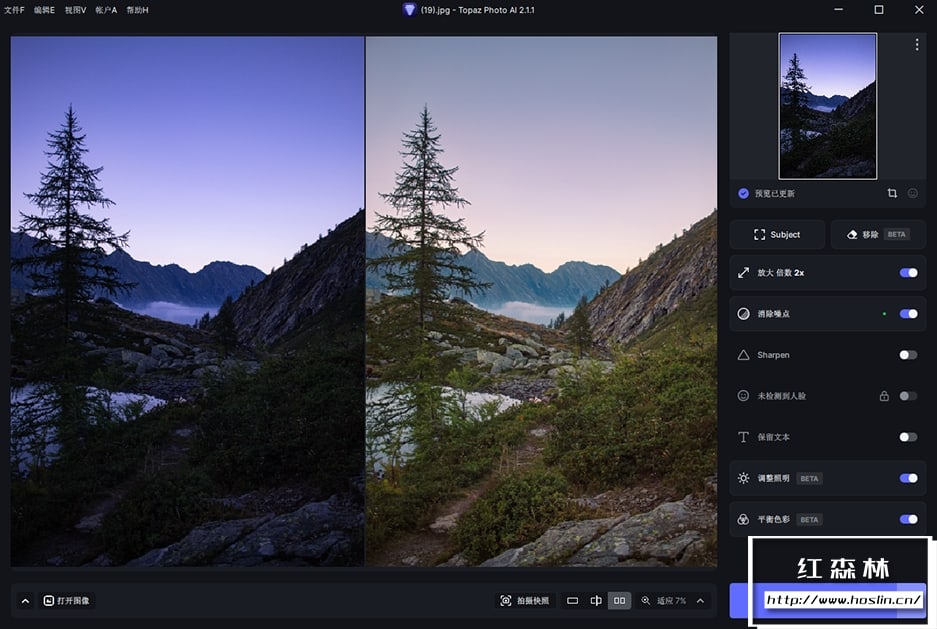The height and width of the screenshot is (629, 937).
Task: Click the 拍摄快照 snapshot button
Action: pyautogui.click(x=525, y=600)
